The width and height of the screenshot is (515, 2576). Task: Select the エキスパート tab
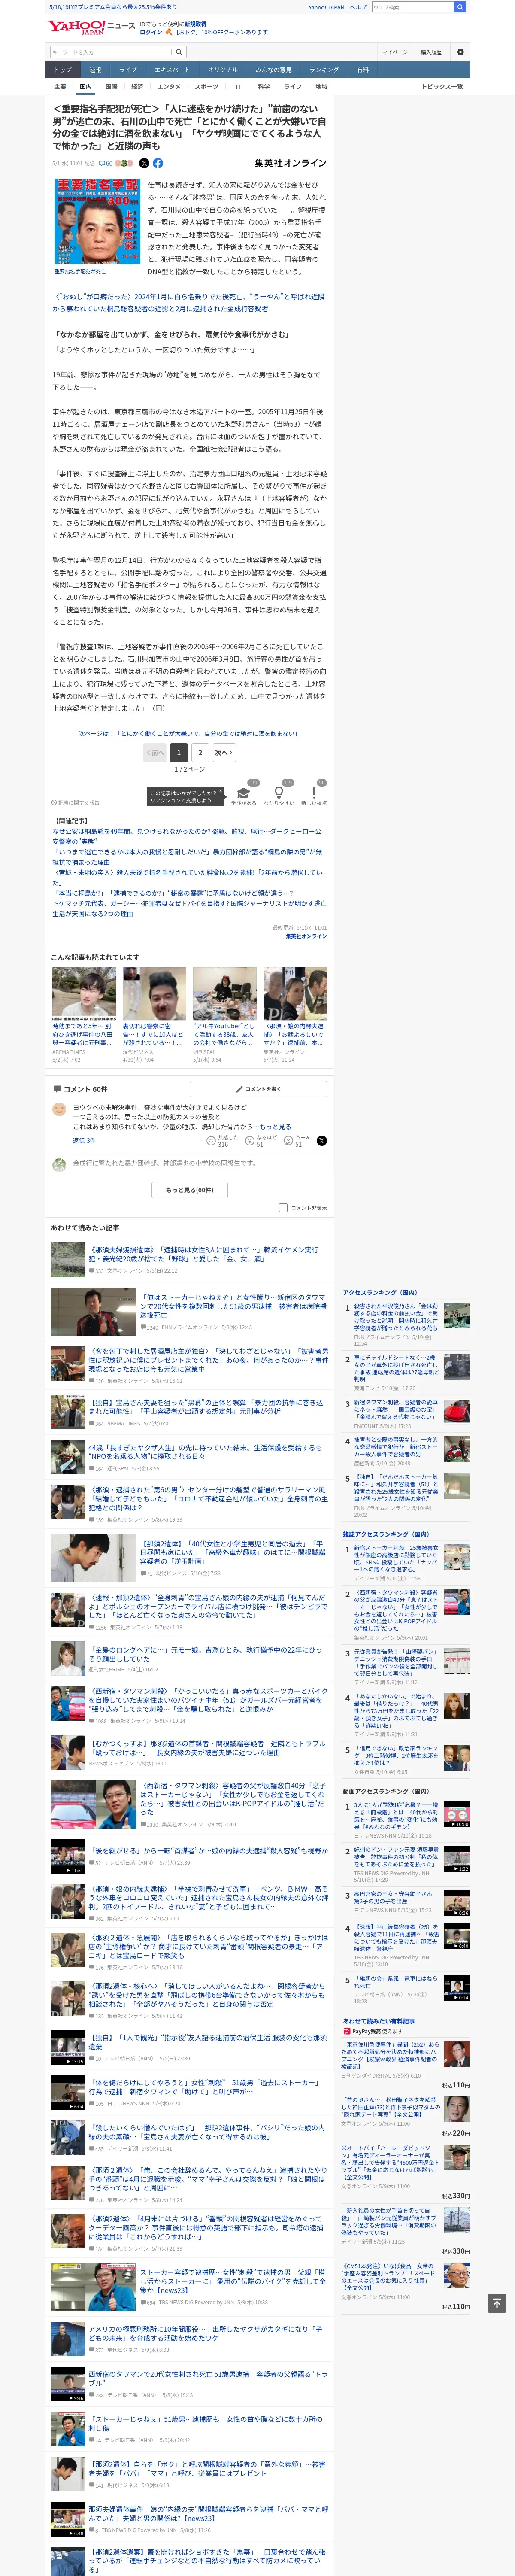click(x=172, y=70)
